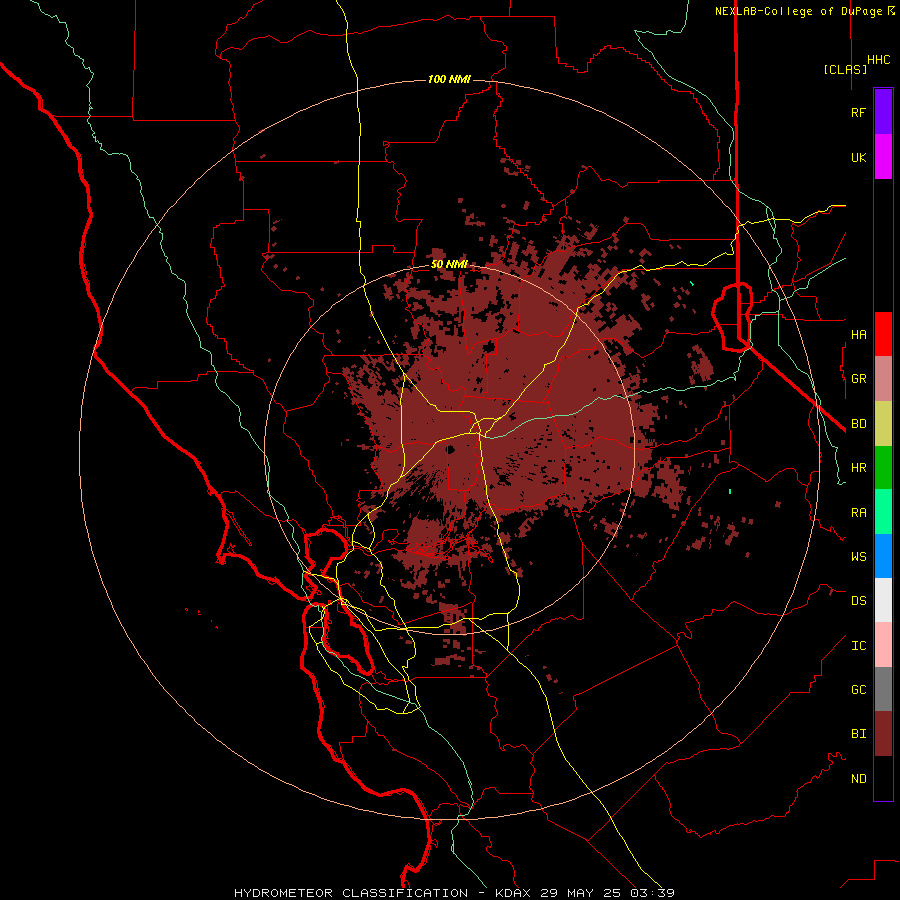Click the HA red legend swatch
Image resolution: width=900 pixels, height=900 pixels.
[883, 334]
